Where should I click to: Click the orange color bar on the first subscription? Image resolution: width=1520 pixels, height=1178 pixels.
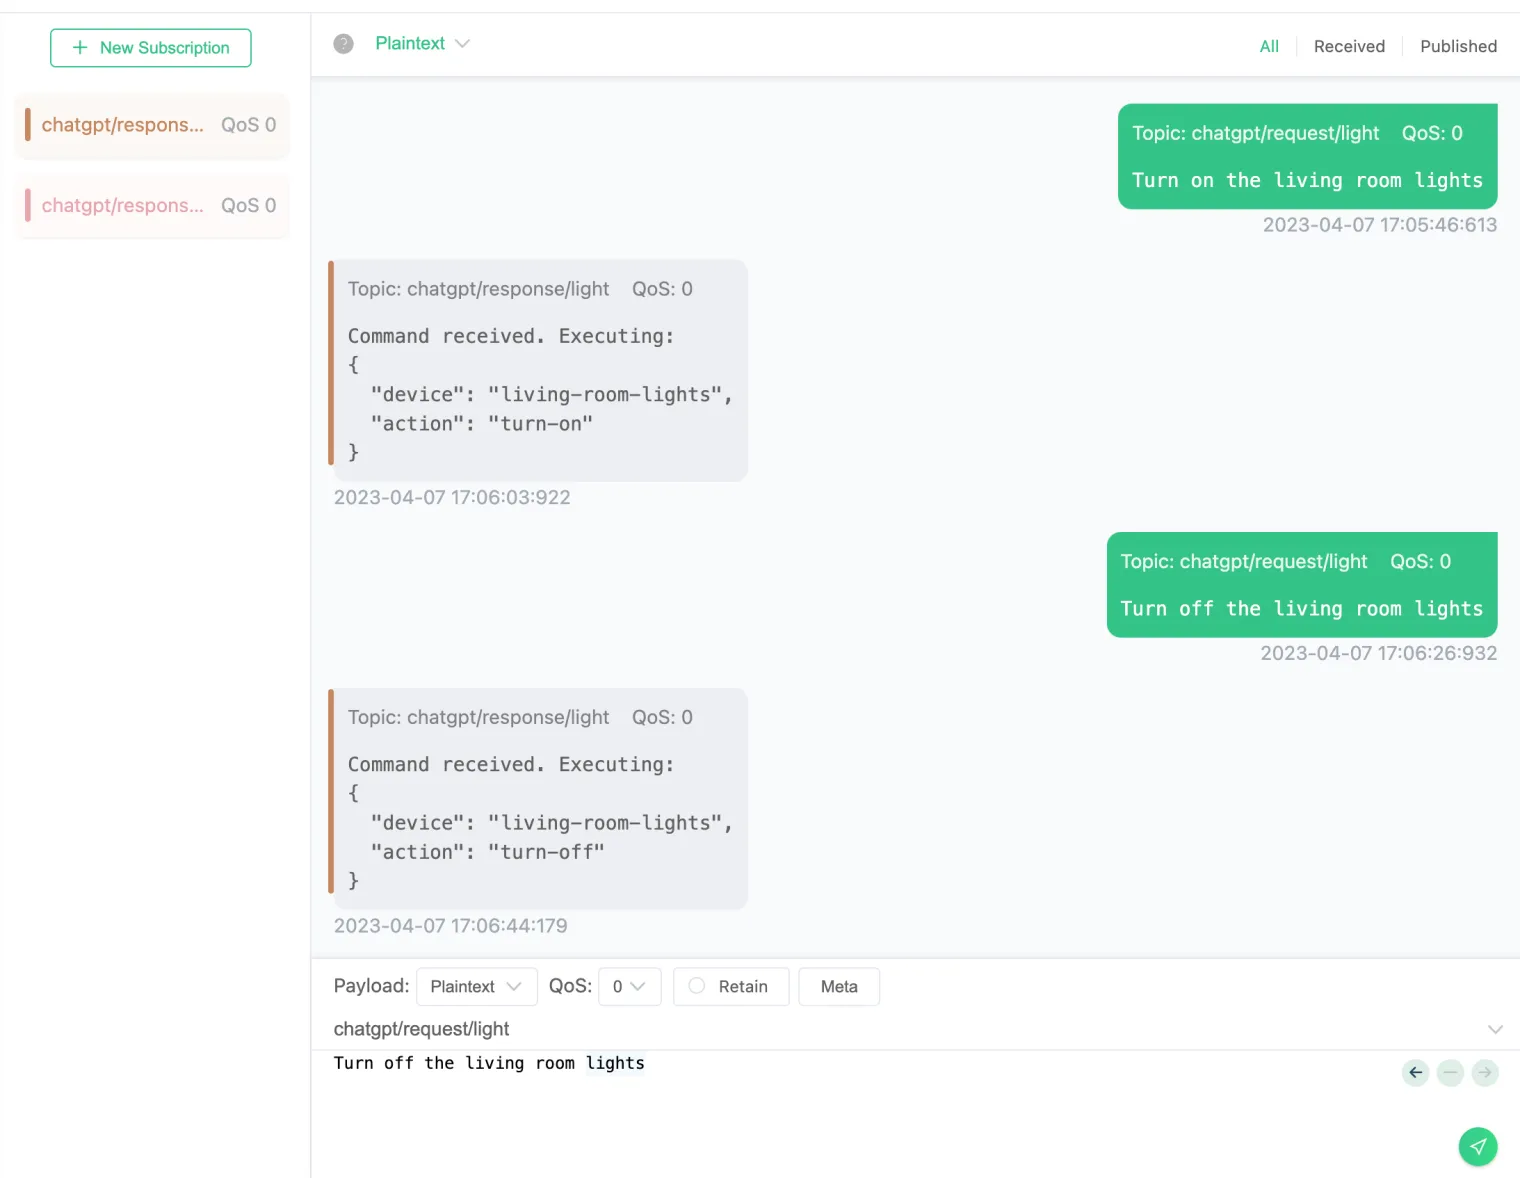tap(26, 125)
